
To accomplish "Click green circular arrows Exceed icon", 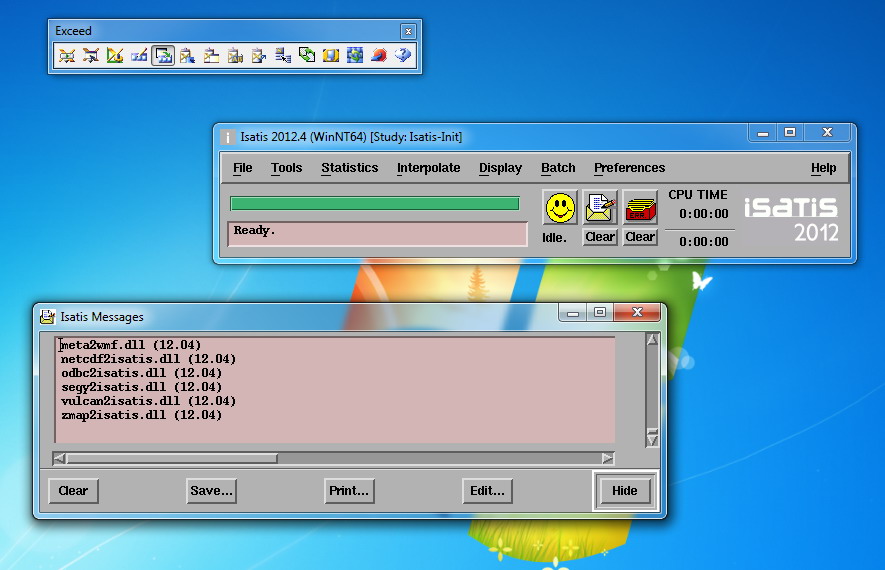I will click(x=307, y=55).
